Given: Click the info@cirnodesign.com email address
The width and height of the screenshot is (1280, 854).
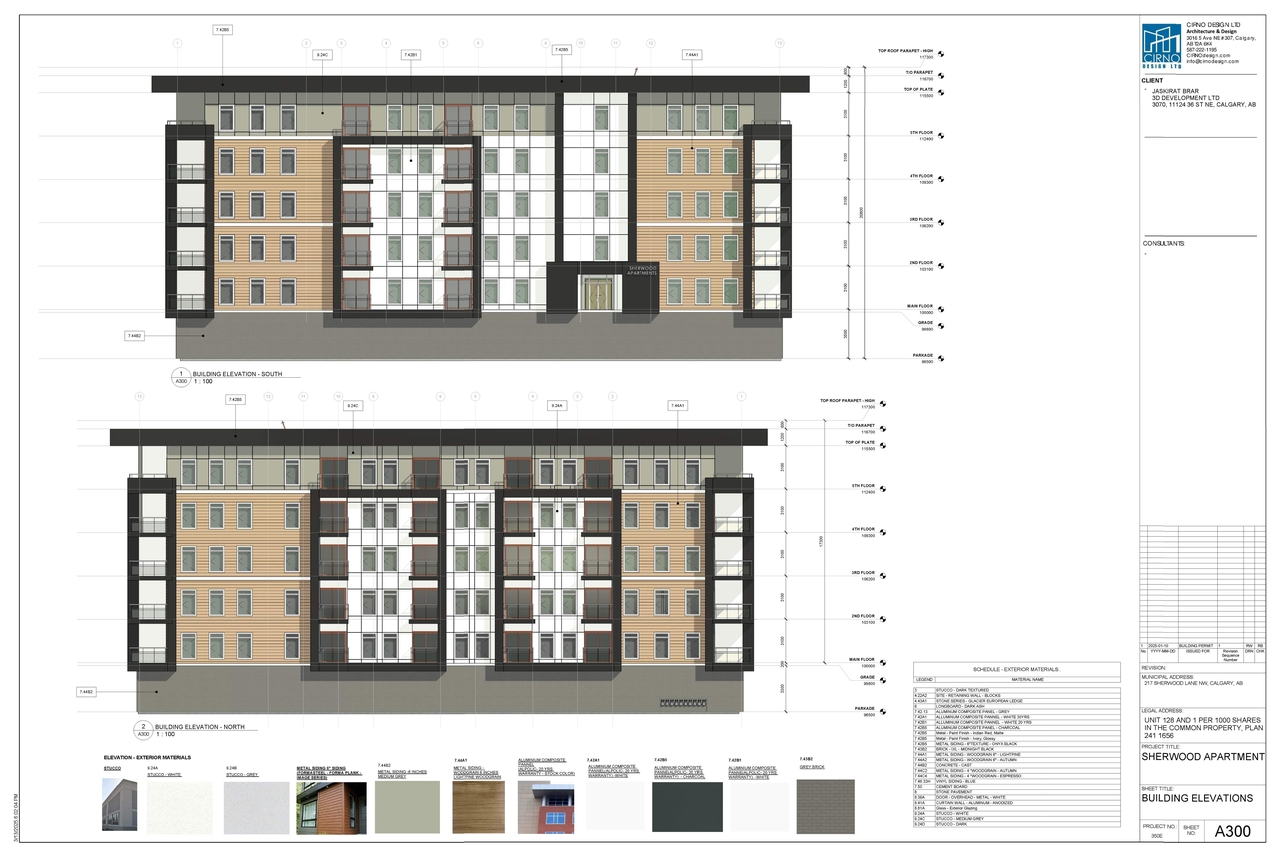Looking at the screenshot, I should click(x=1212, y=61).
